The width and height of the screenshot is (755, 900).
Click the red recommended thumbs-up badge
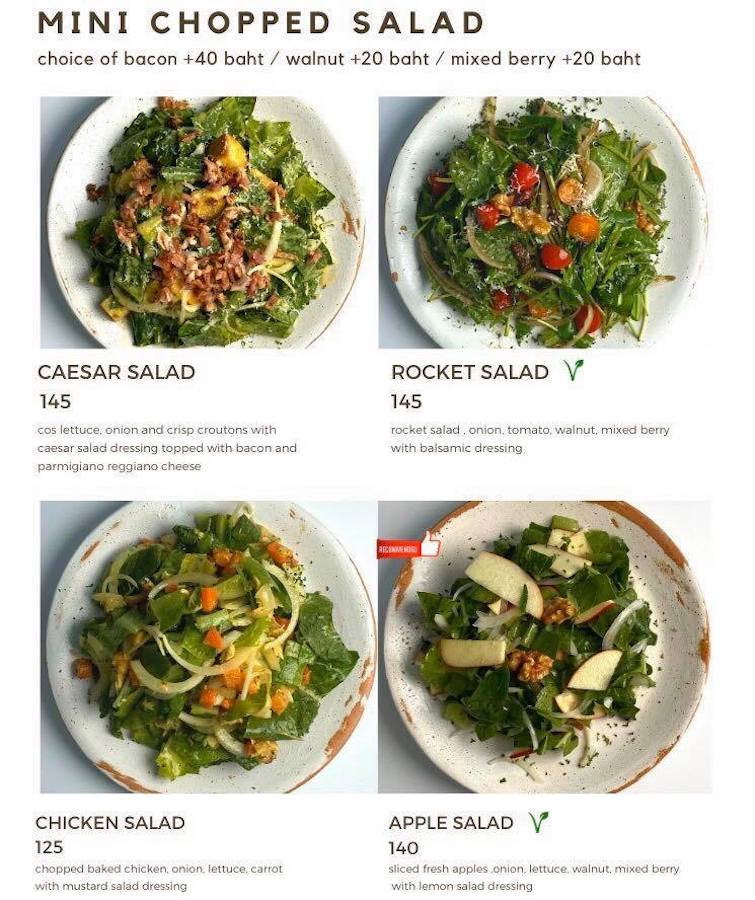click(409, 546)
